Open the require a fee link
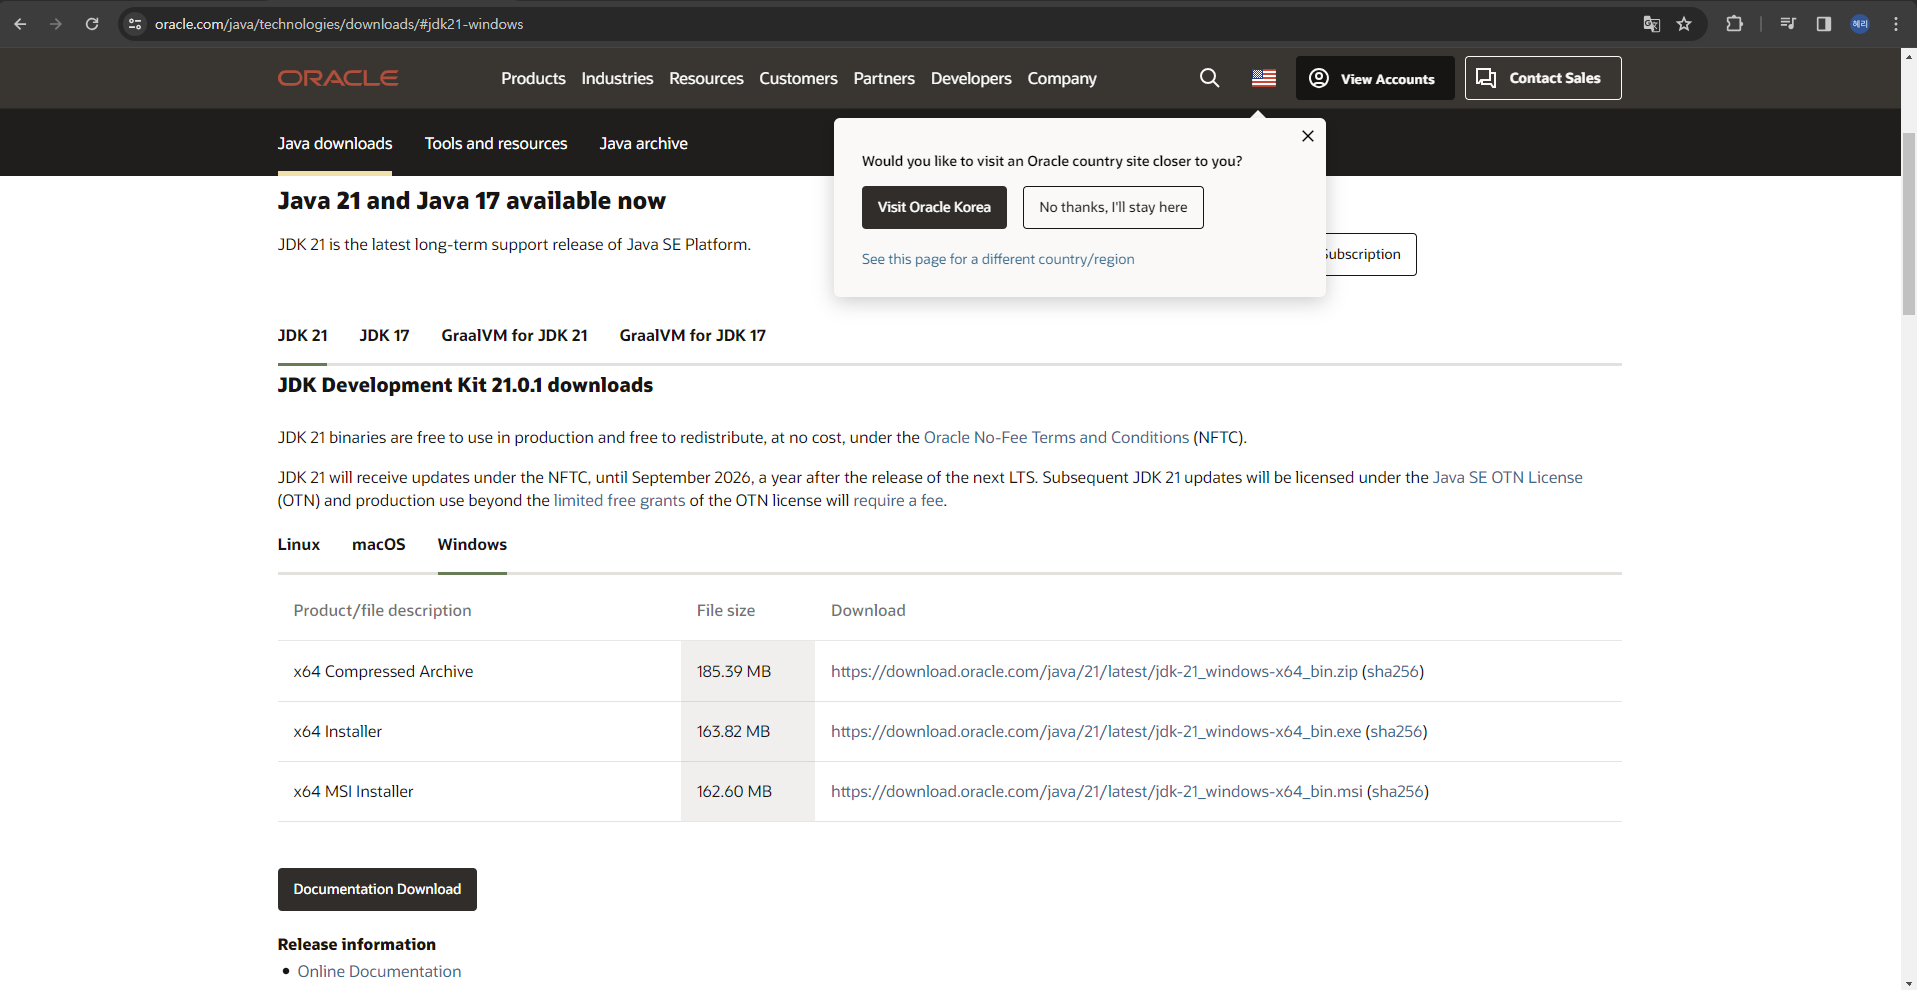The height and width of the screenshot is (990, 1917). pos(898,500)
